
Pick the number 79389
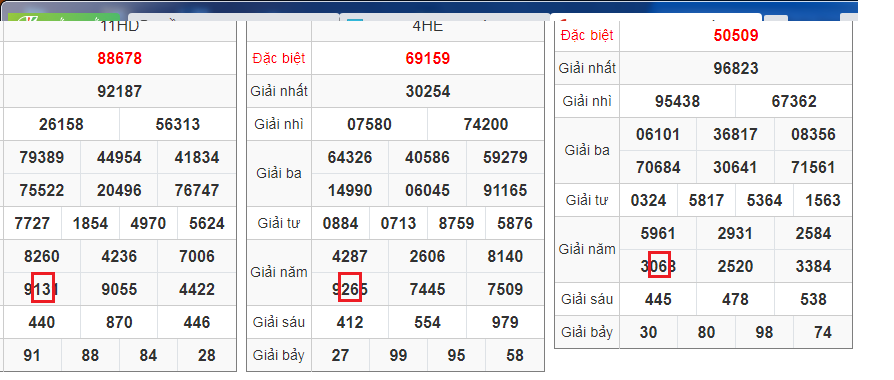click(x=42, y=157)
